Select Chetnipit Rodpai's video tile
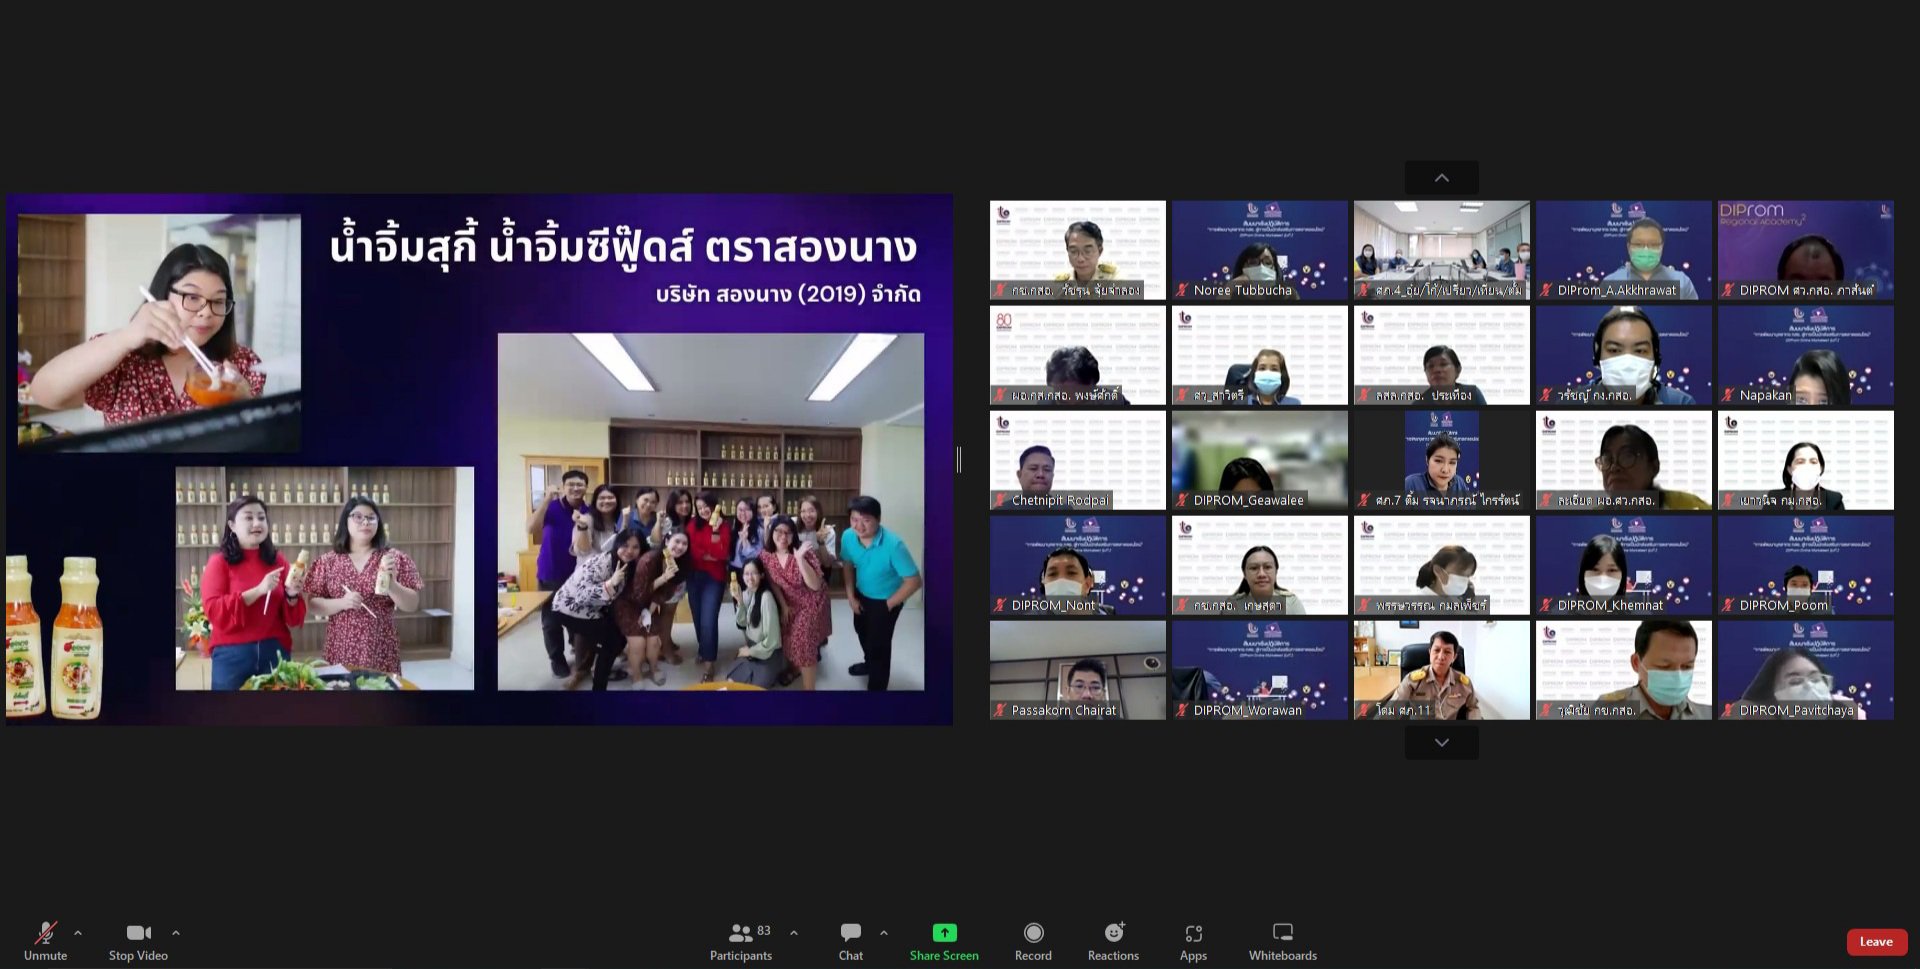 click(x=1078, y=460)
